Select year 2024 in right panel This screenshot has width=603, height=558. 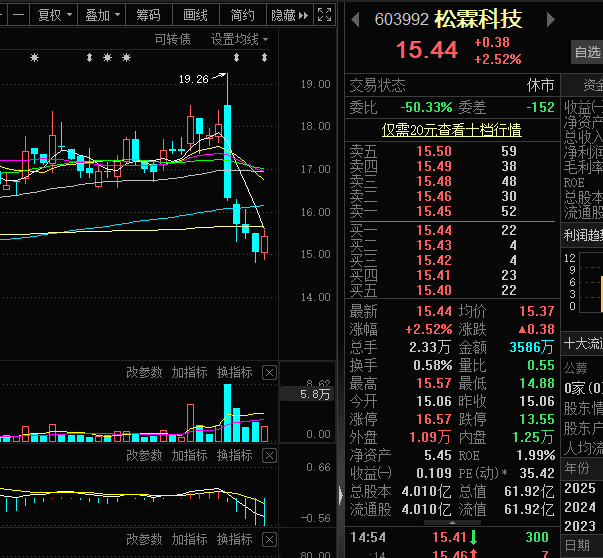coord(580,507)
